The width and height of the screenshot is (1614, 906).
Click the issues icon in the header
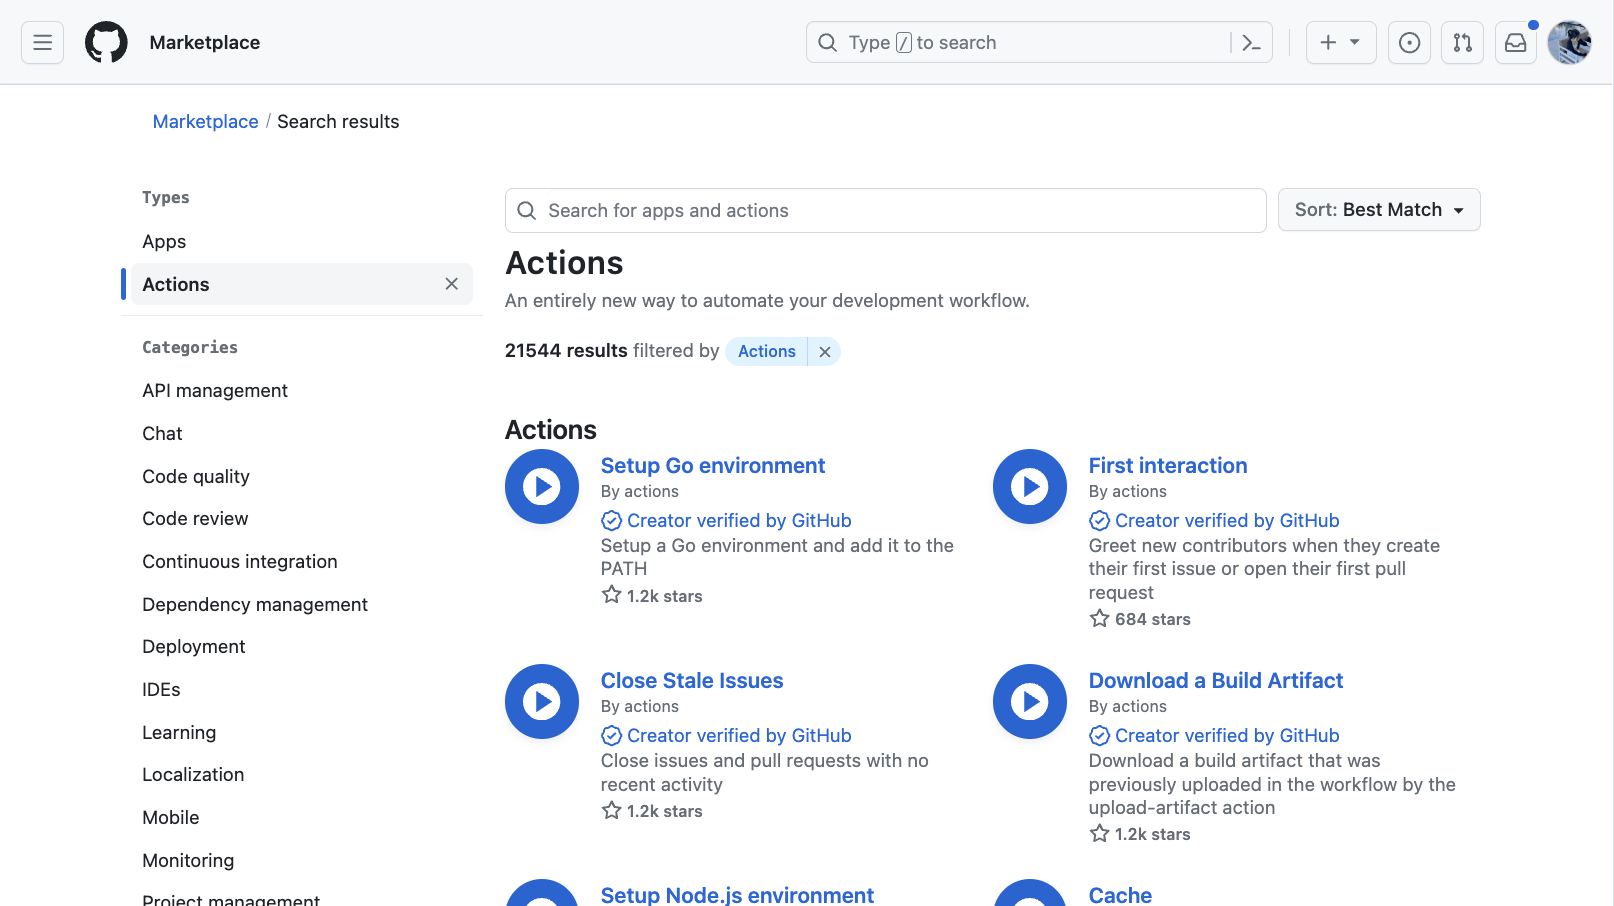click(1409, 42)
